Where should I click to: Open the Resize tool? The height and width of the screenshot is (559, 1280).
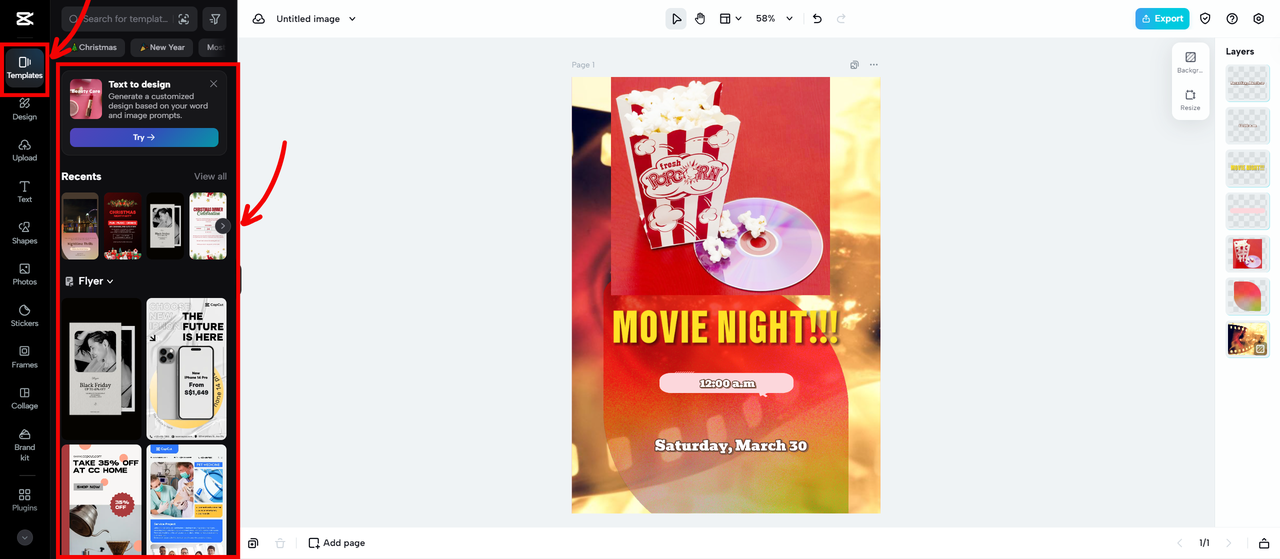coord(1190,100)
